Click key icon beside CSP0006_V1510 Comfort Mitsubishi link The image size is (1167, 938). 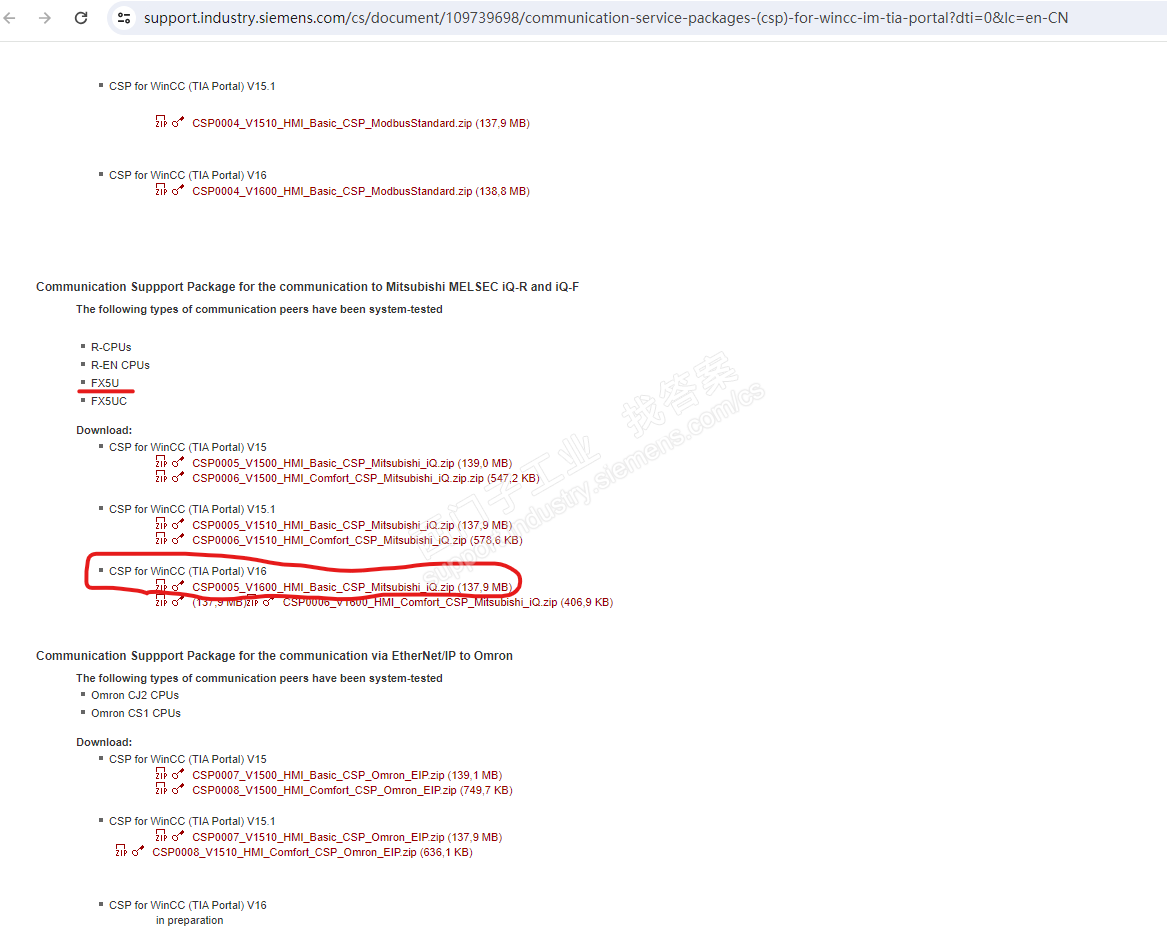click(178, 539)
